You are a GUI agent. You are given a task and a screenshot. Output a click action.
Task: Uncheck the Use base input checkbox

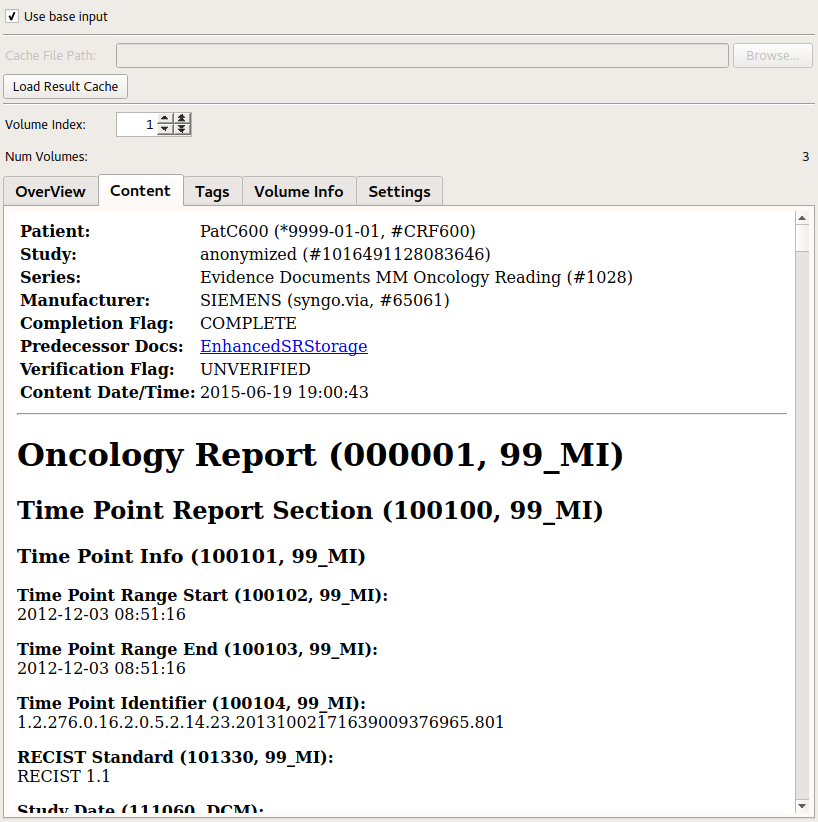coord(12,17)
